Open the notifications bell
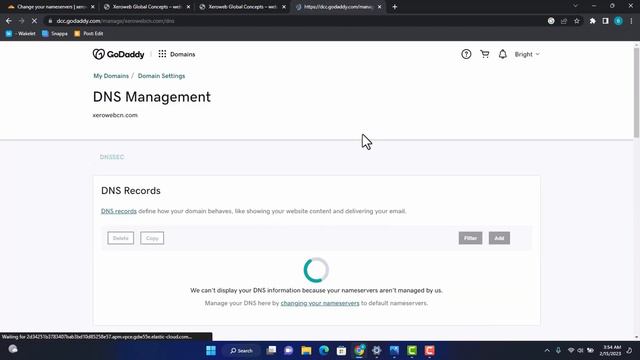The image size is (640, 360). pos(502,54)
